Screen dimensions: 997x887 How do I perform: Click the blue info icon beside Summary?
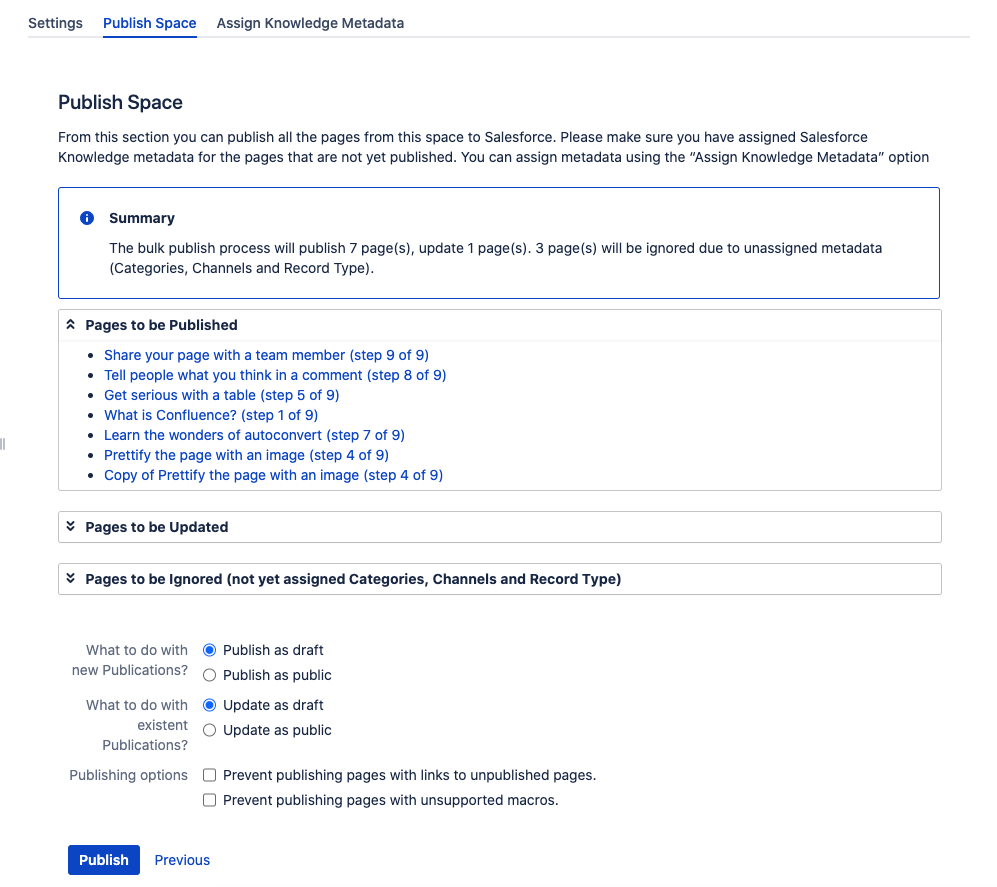(87, 218)
